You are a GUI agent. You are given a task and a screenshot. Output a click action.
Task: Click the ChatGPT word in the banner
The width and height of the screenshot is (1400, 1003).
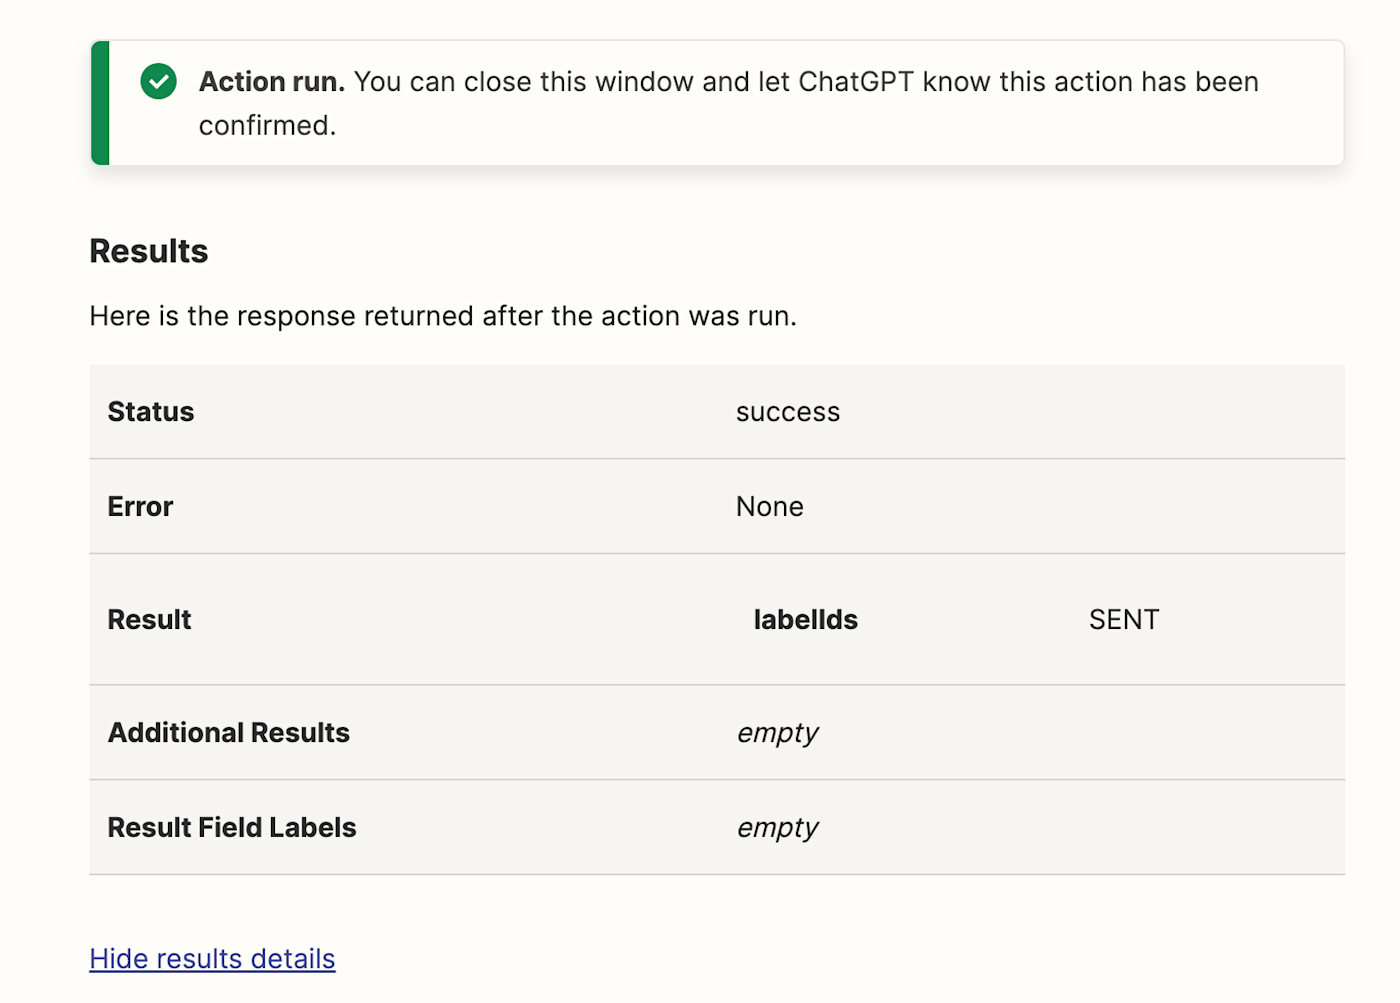coord(855,82)
